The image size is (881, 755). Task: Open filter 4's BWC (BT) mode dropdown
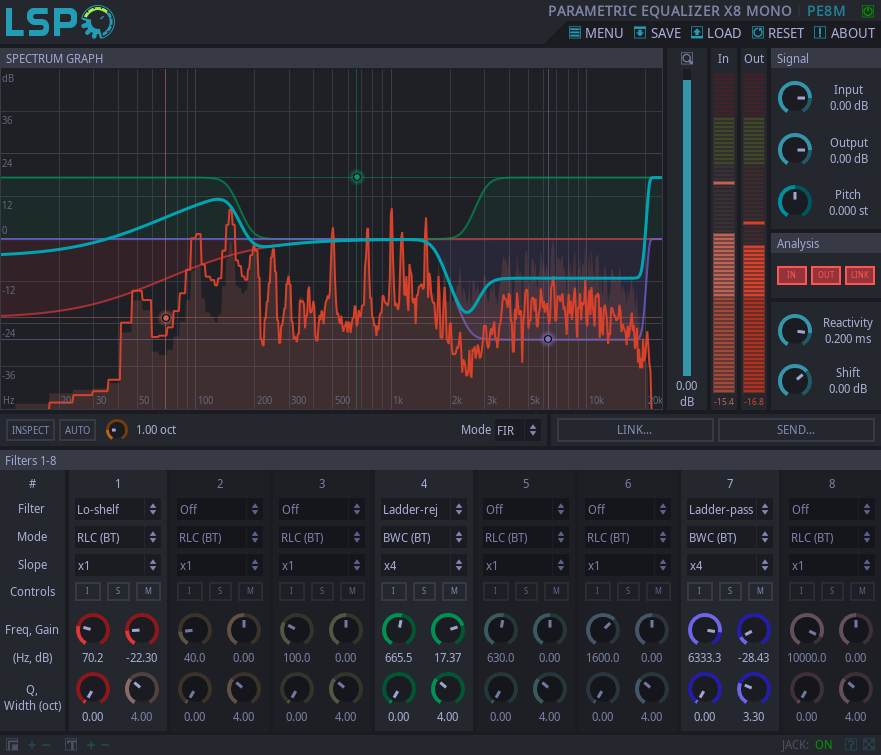tap(424, 537)
